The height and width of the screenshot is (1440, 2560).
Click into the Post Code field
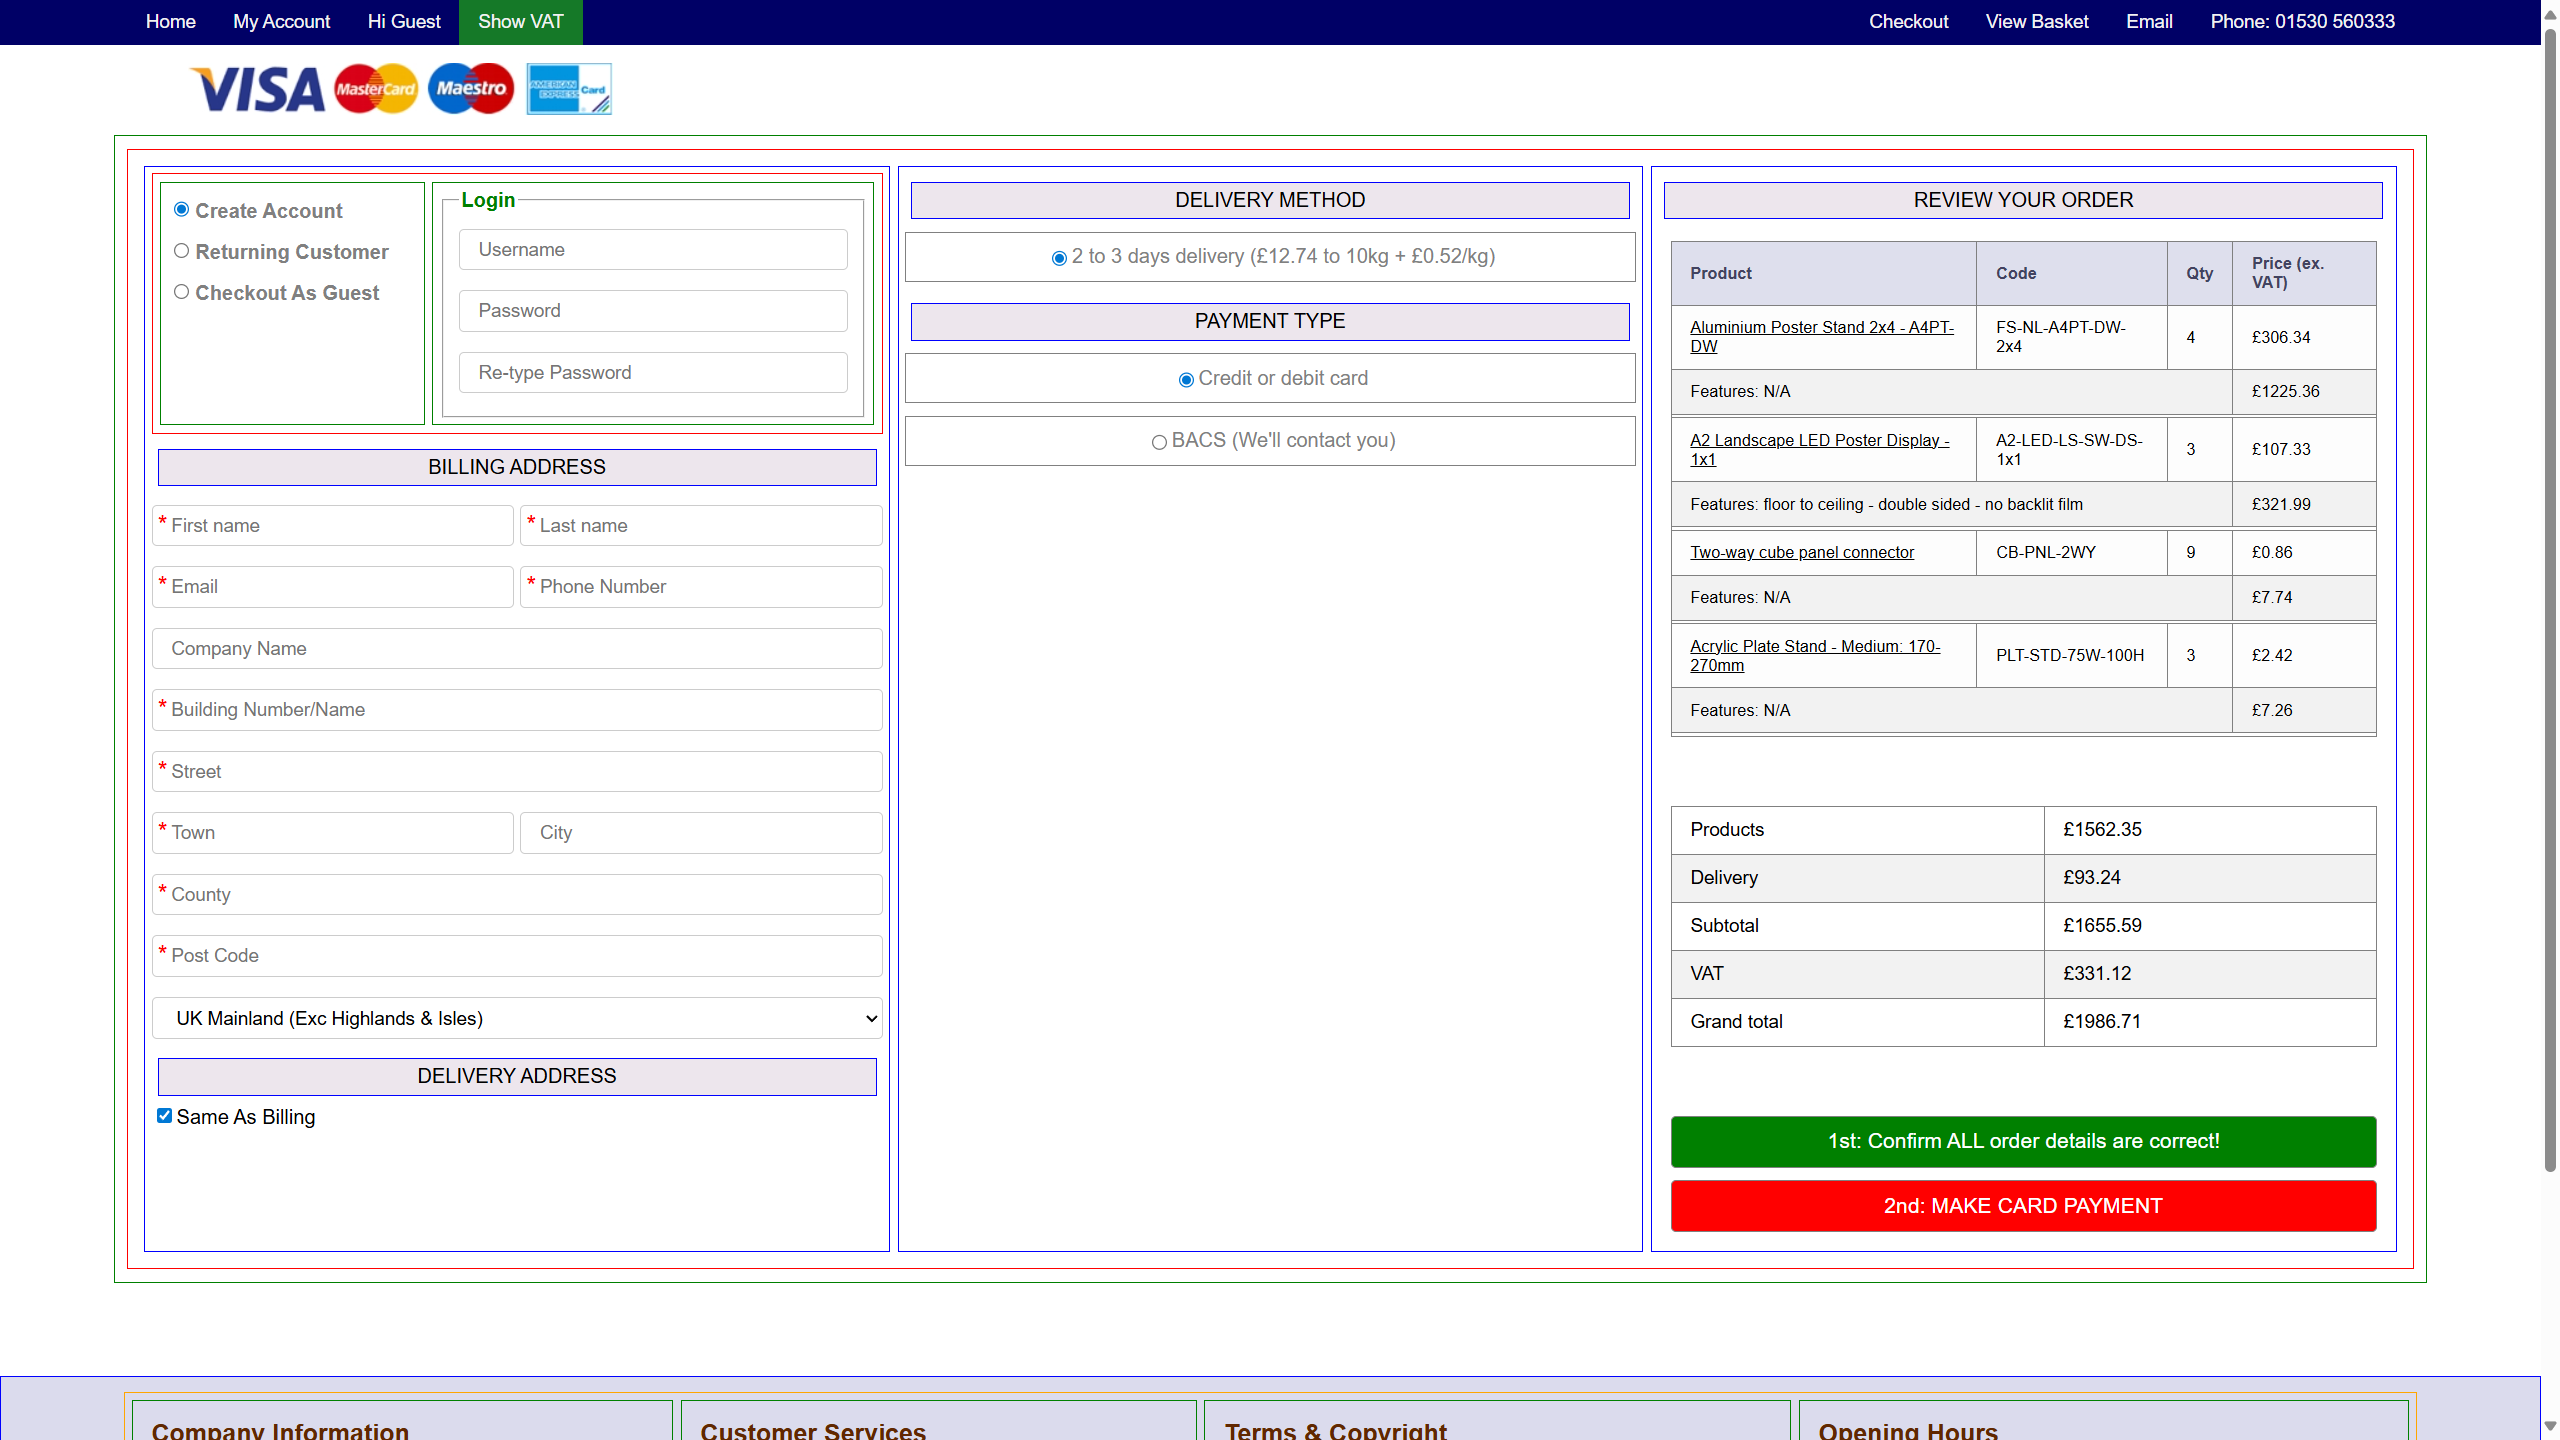coord(517,956)
